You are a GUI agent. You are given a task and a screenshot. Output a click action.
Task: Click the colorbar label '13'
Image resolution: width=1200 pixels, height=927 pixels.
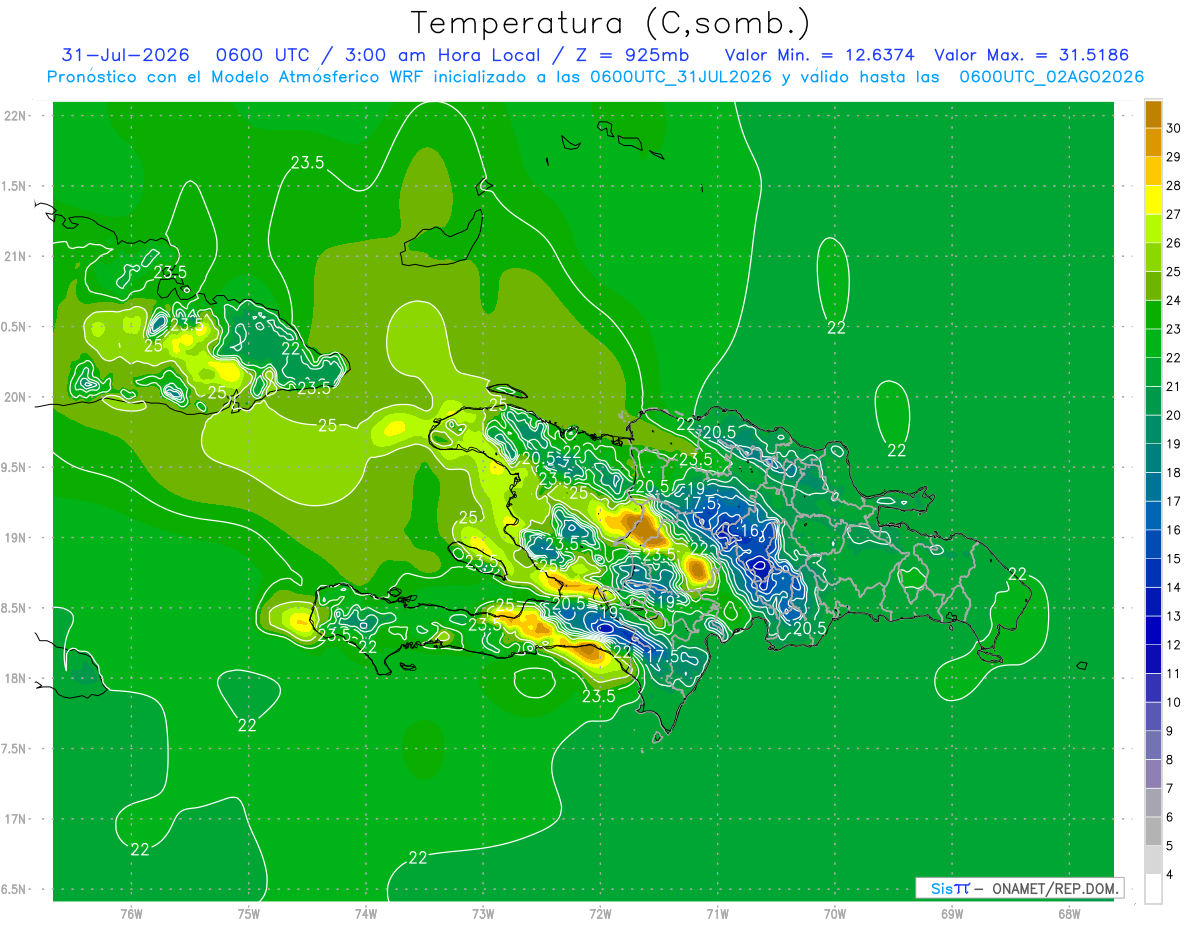coord(1173,616)
